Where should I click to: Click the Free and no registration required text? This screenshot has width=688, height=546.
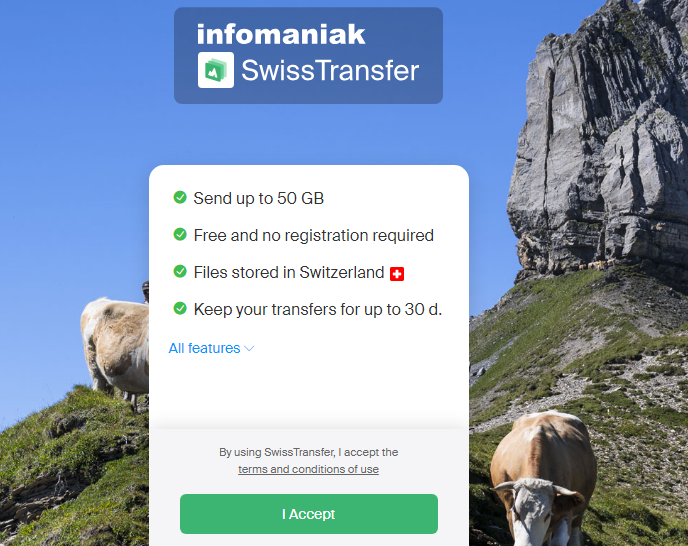click(314, 236)
